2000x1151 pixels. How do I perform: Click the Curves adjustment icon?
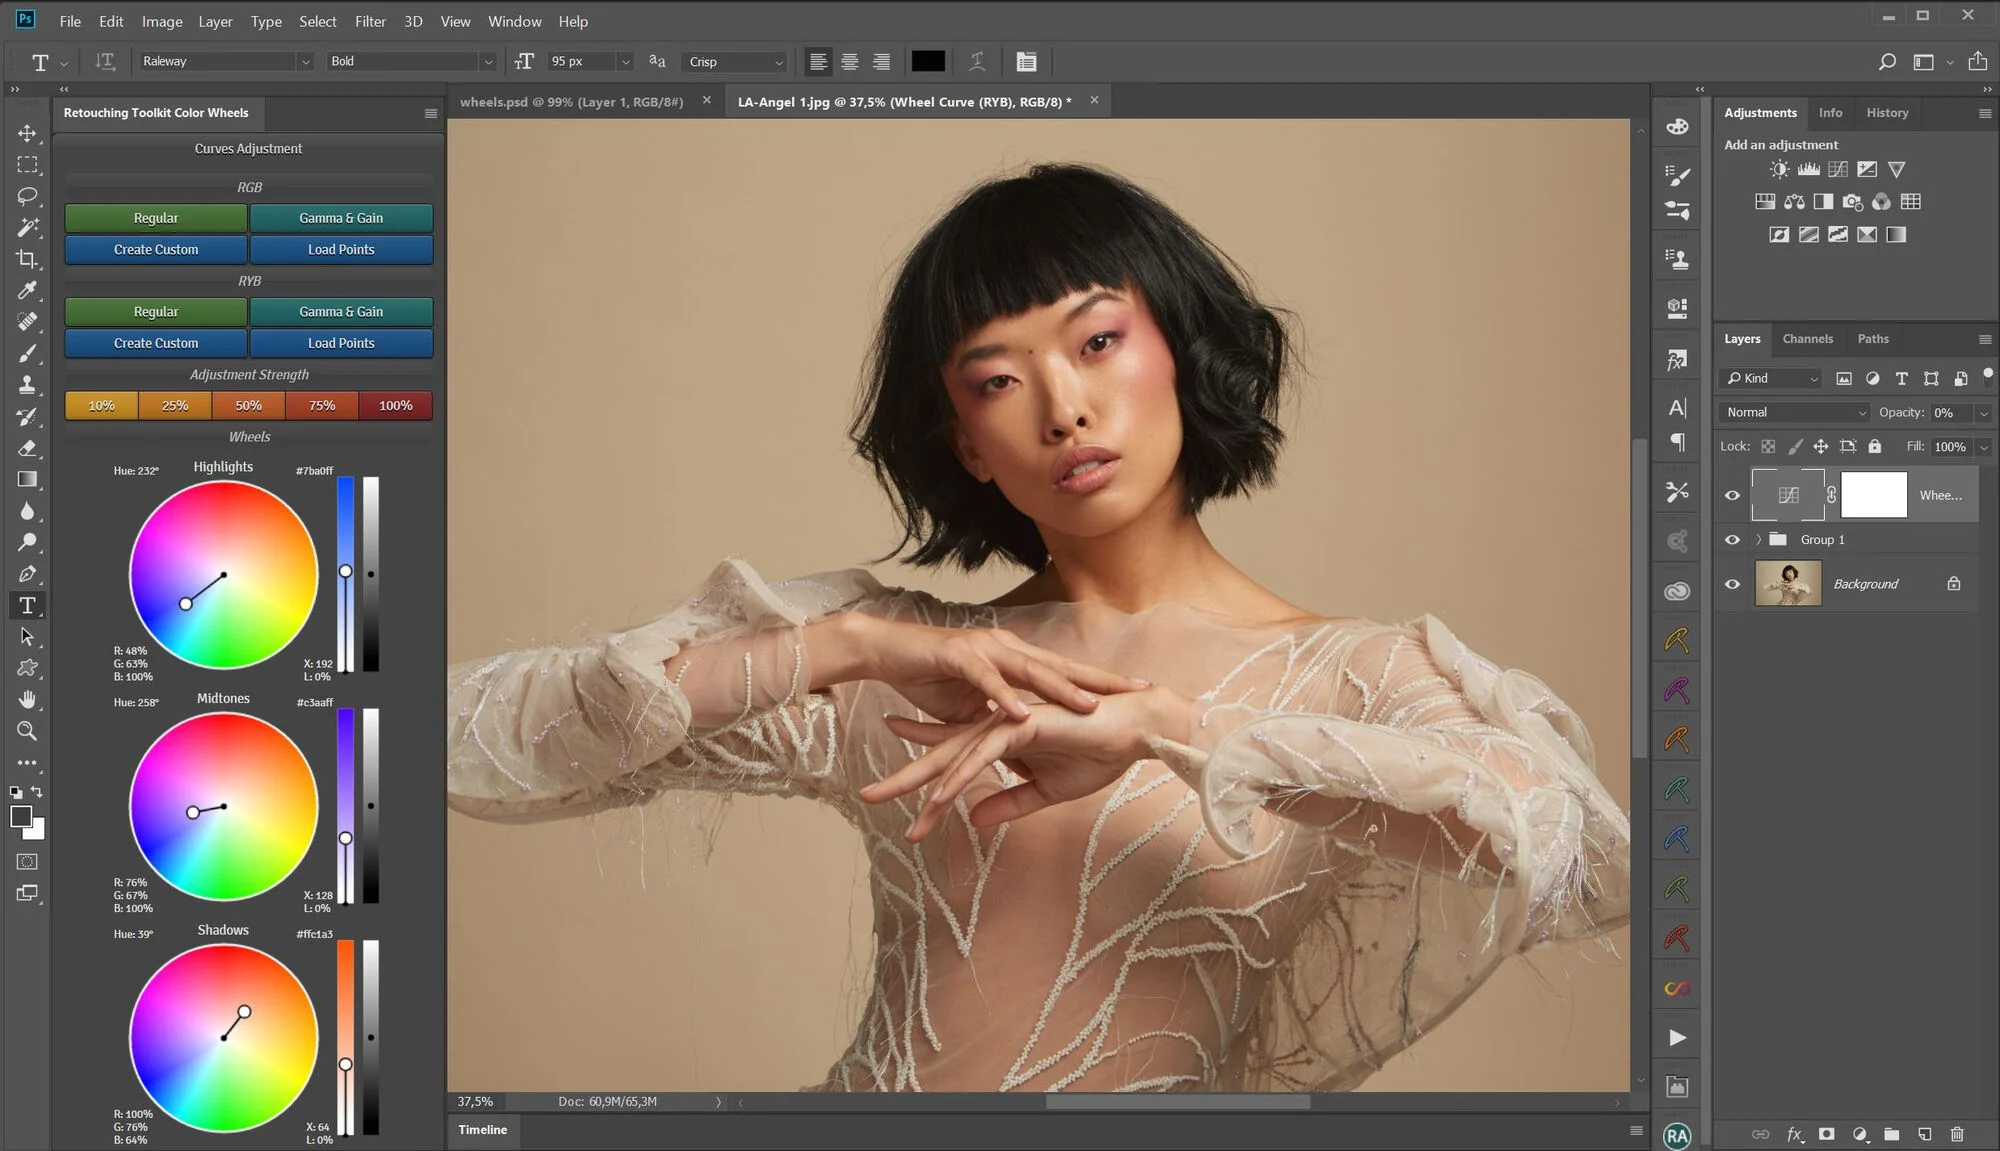coord(1838,169)
